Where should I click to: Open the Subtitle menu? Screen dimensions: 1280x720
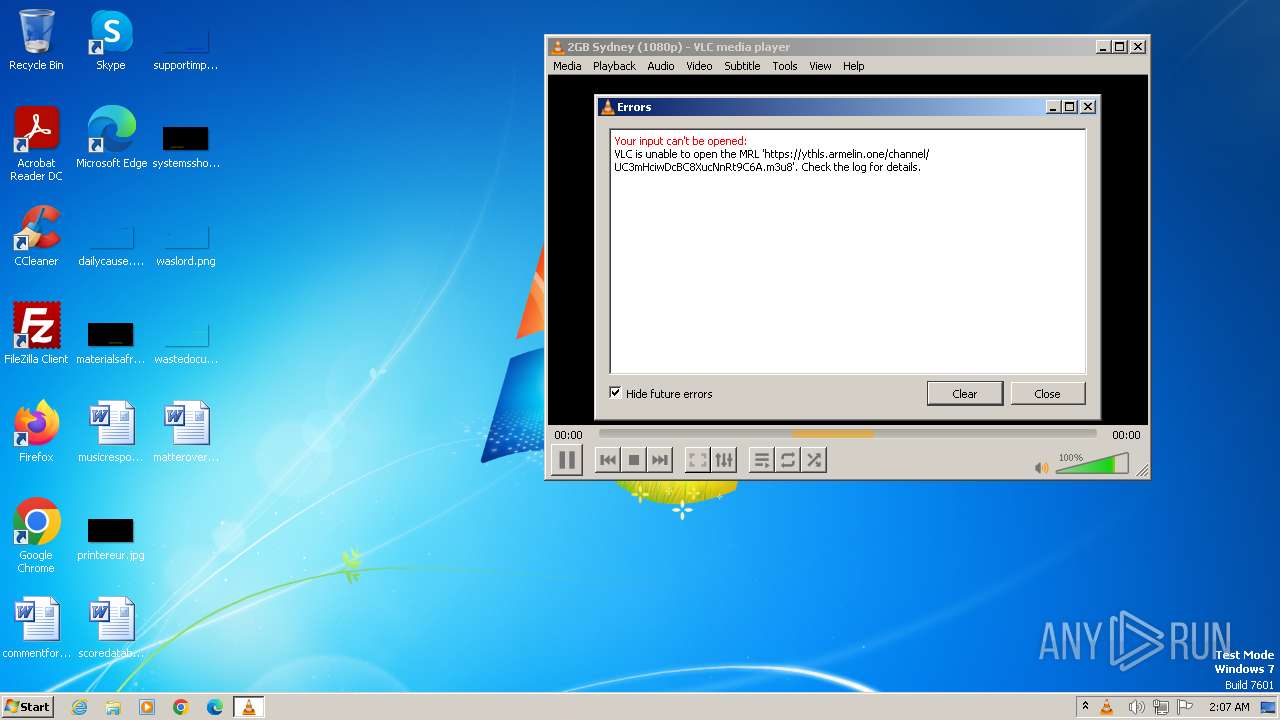click(x=742, y=66)
